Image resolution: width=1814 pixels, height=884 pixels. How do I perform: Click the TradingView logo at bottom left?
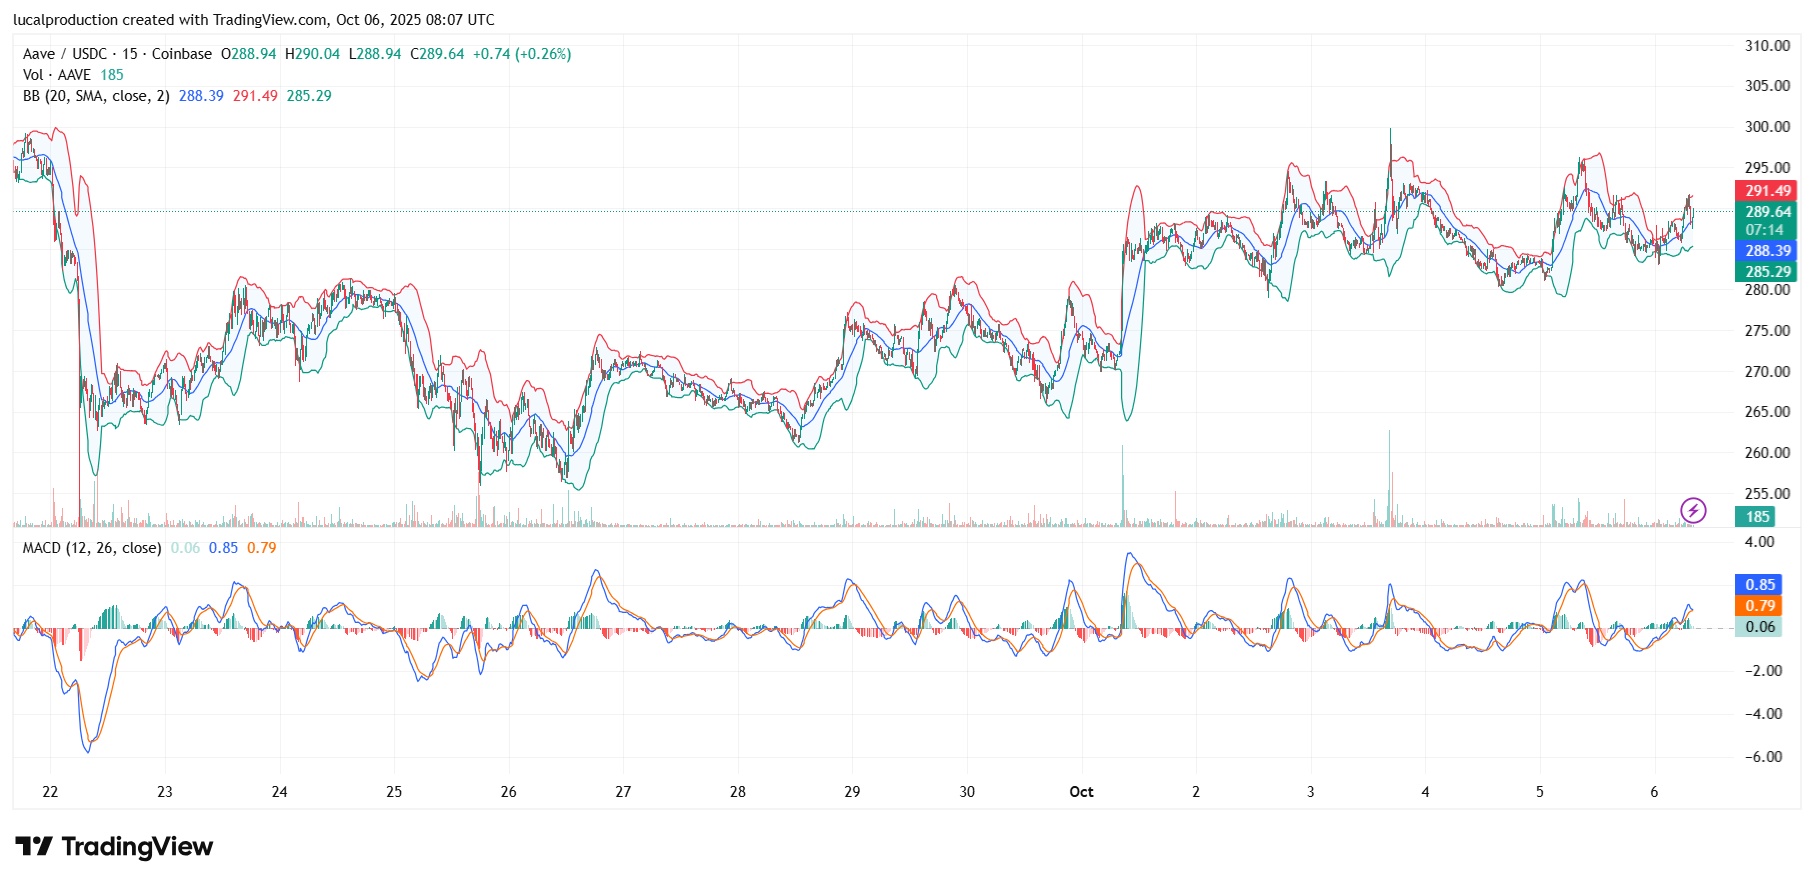click(114, 847)
